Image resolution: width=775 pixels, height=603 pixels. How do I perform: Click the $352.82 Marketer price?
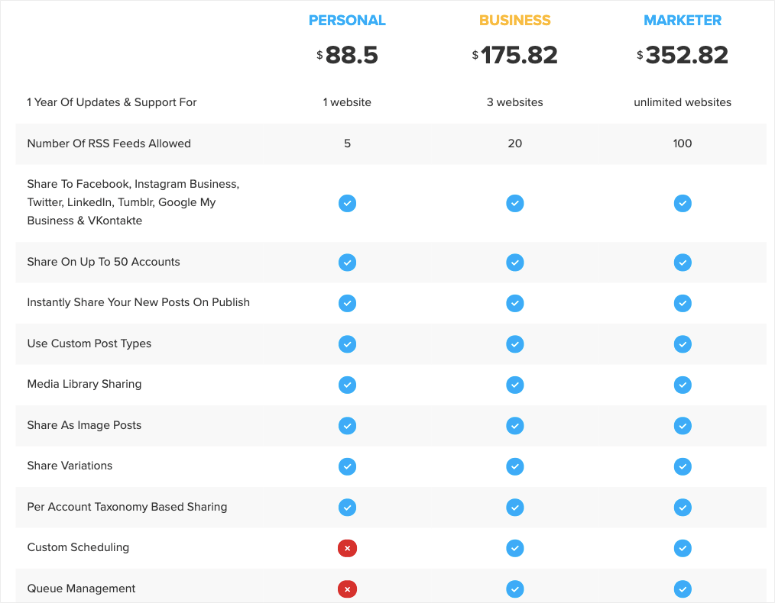[x=682, y=56]
